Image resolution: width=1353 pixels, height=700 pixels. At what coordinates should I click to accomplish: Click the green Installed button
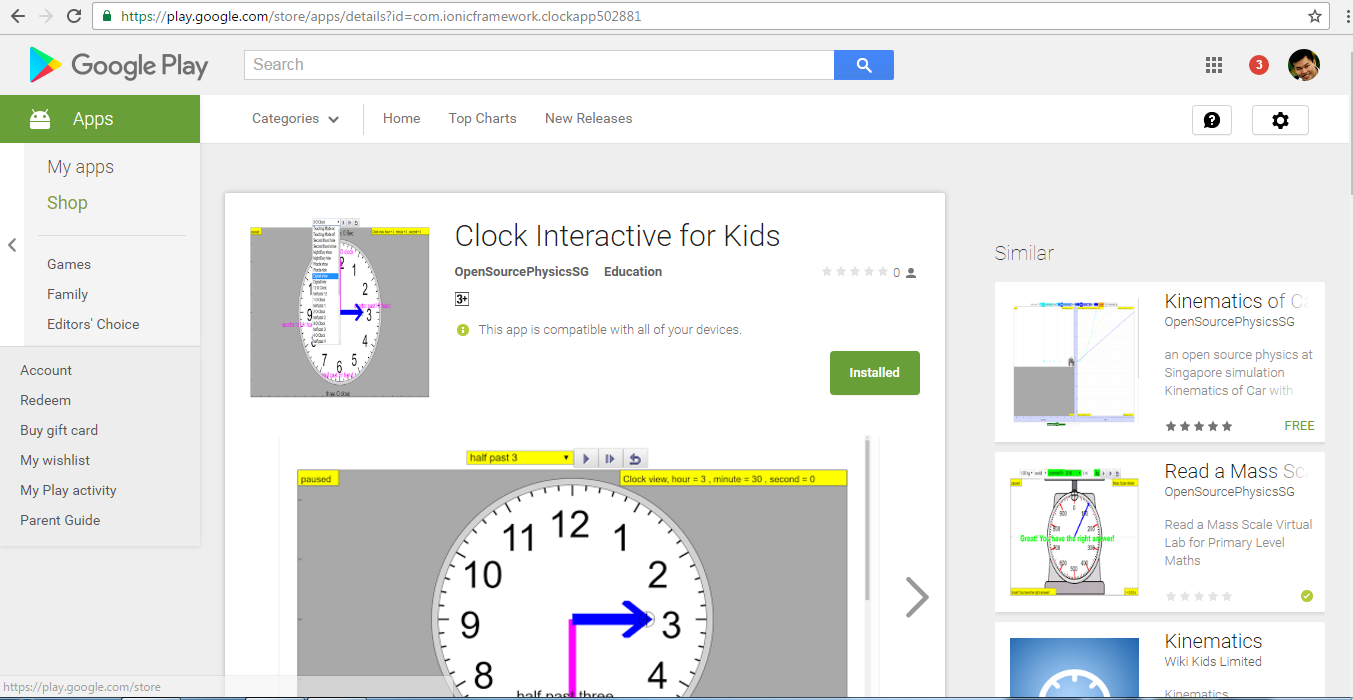coord(875,373)
